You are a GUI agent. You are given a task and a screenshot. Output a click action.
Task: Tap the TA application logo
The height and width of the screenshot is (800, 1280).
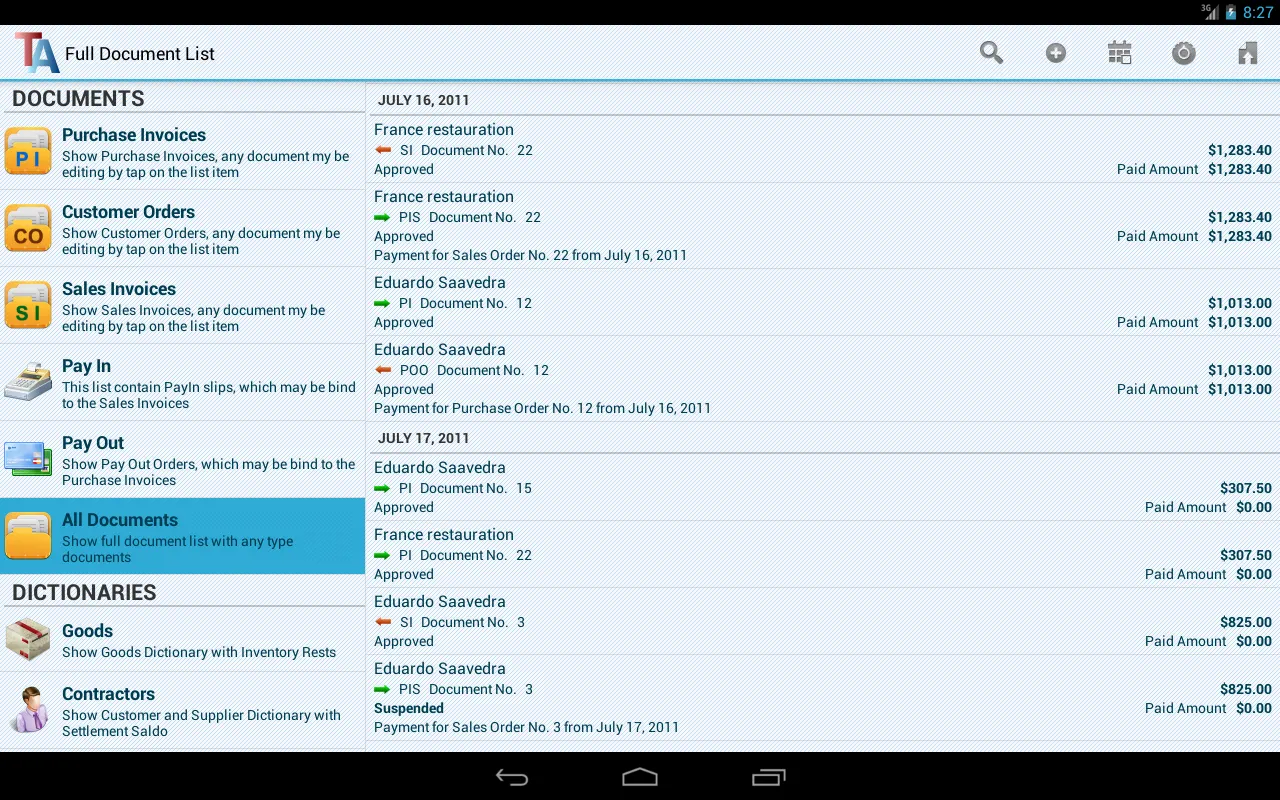point(36,52)
